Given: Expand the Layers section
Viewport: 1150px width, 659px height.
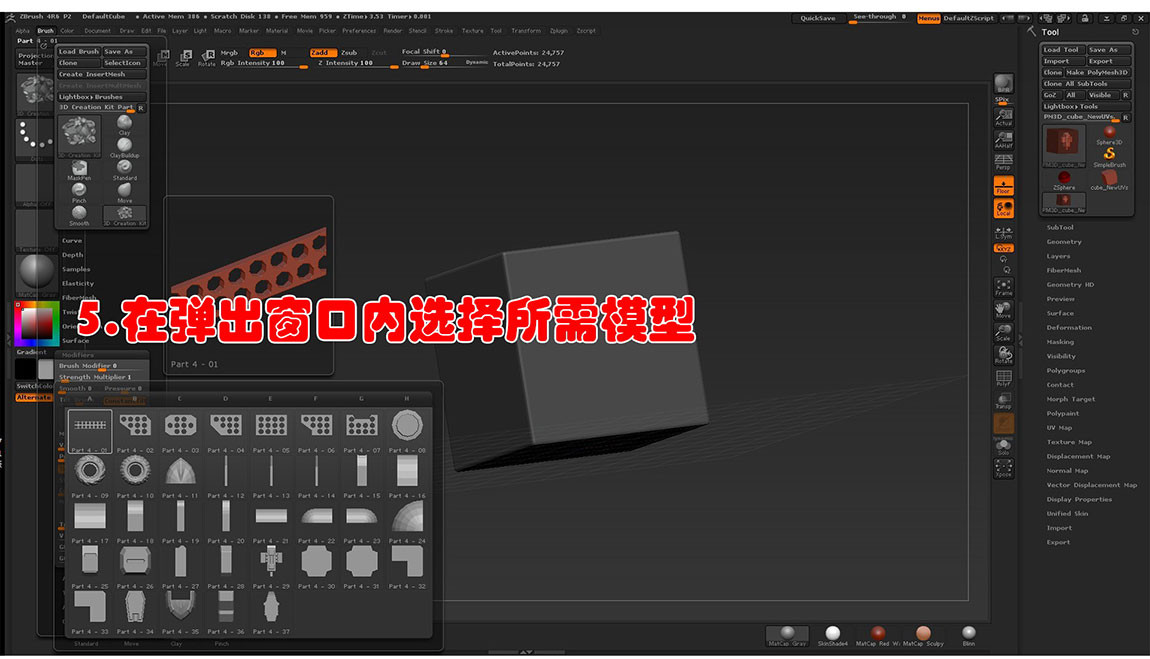Looking at the screenshot, I should [x=1058, y=256].
